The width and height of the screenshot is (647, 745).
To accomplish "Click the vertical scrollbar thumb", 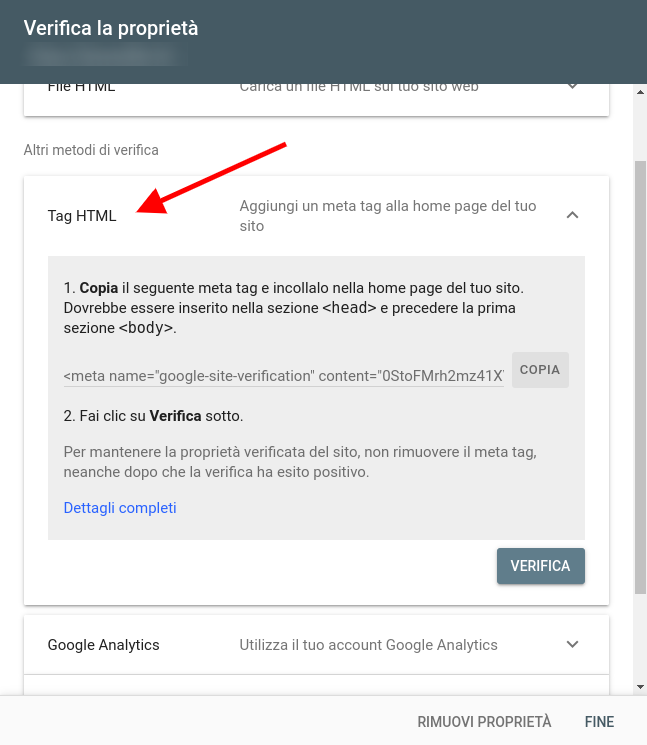I will pyautogui.click(x=640, y=380).
